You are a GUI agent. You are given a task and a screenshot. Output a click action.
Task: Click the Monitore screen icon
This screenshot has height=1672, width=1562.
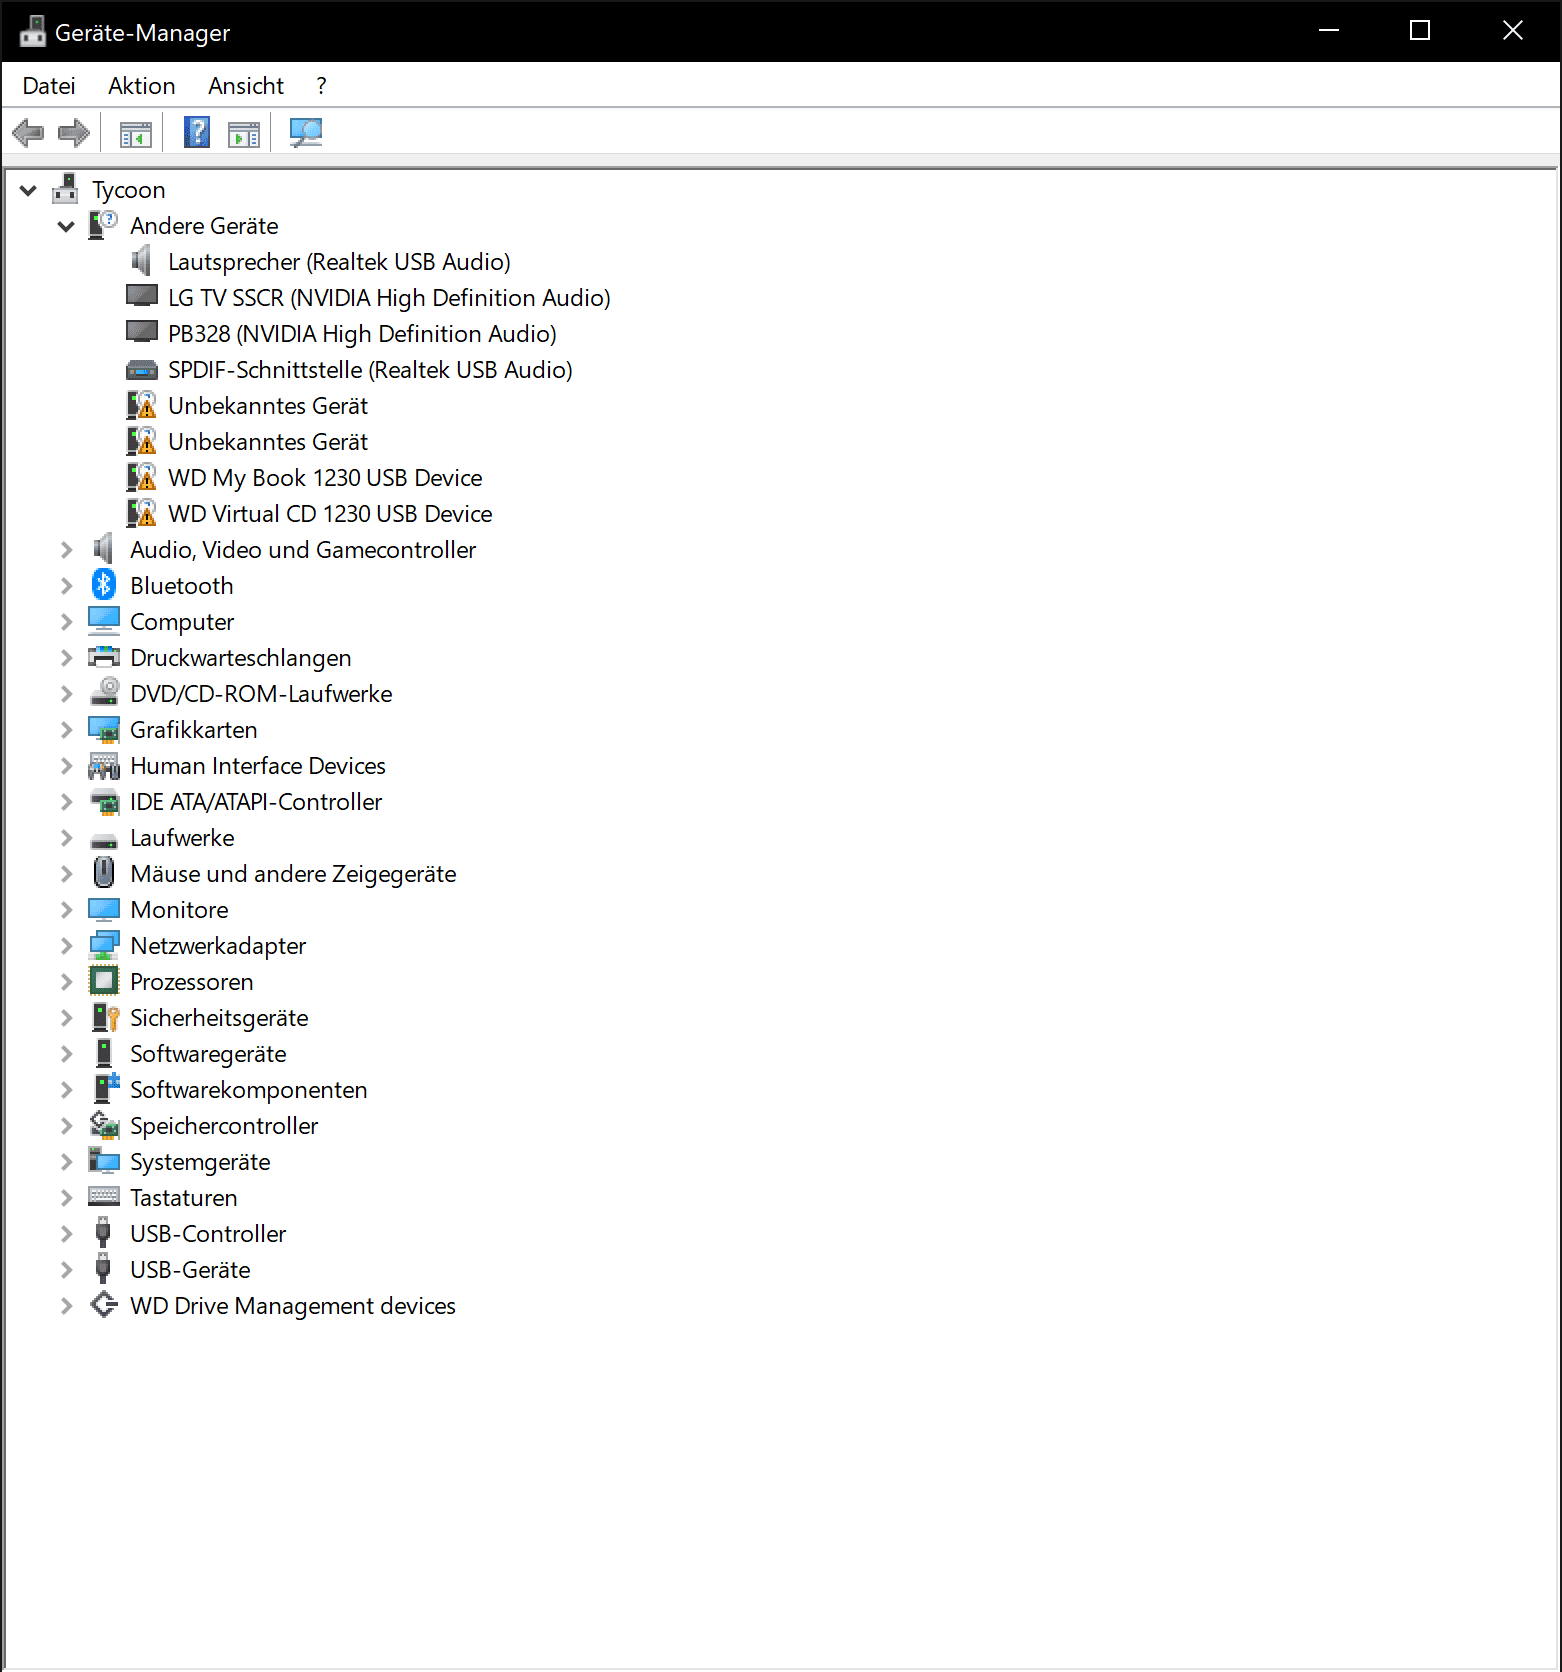[x=104, y=909]
